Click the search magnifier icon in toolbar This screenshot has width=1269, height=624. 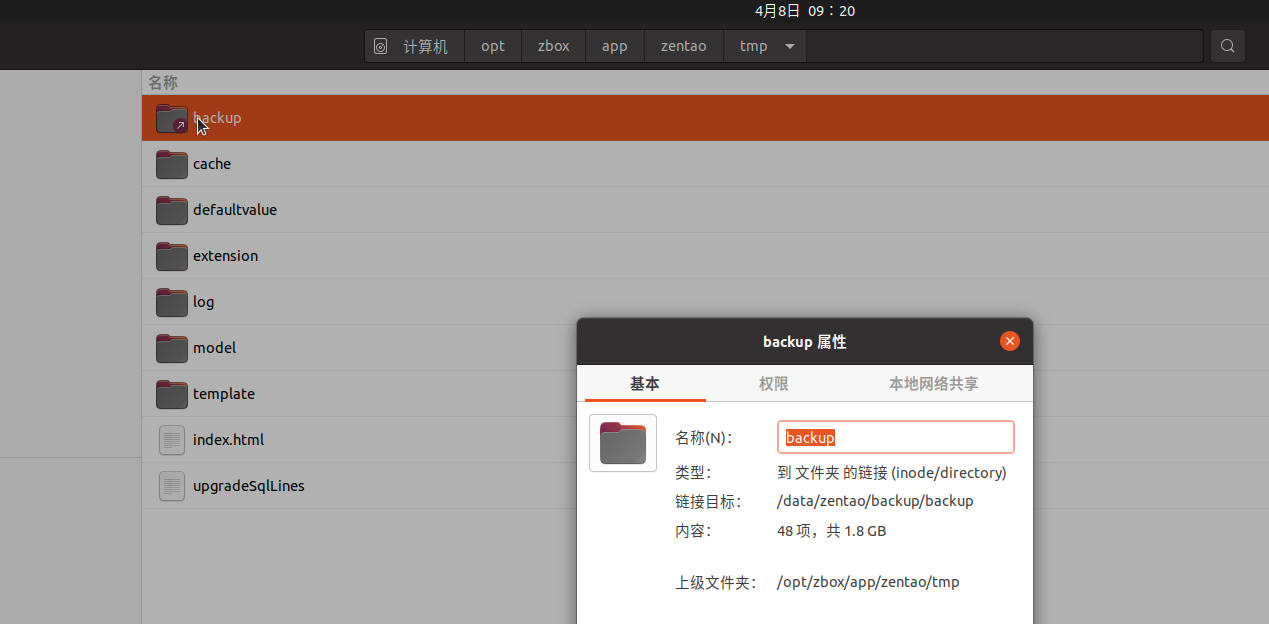coord(1227,46)
